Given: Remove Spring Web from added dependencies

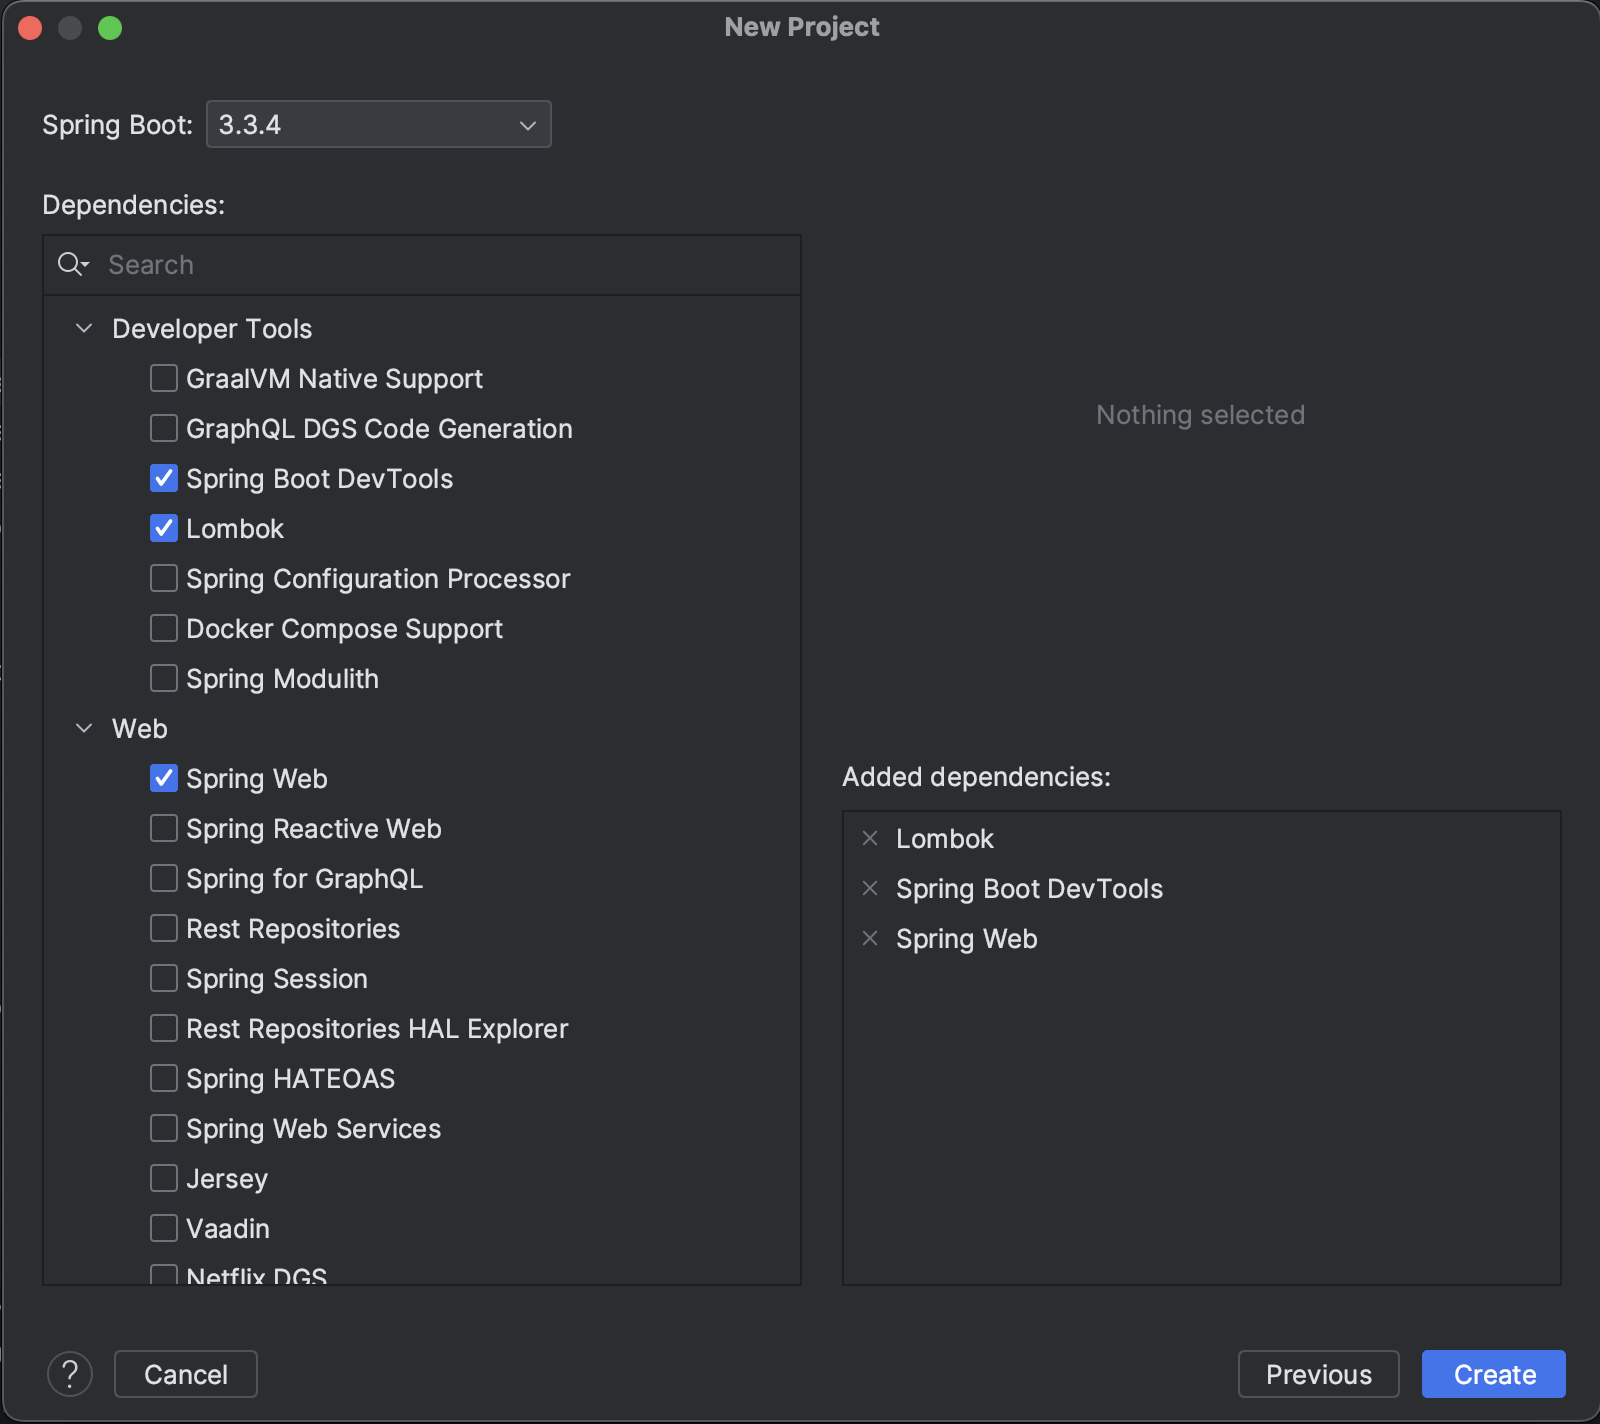Looking at the screenshot, I should [x=870, y=938].
